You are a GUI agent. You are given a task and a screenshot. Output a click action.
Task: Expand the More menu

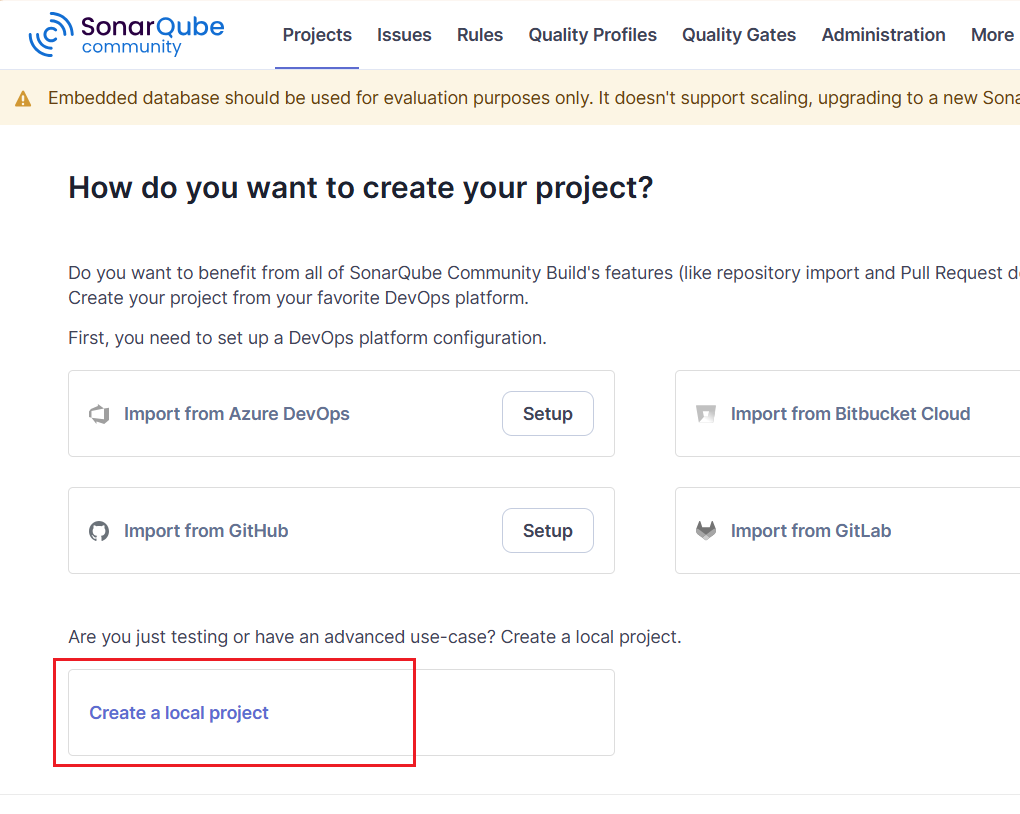pyautogui.click(x=993, y=34)
